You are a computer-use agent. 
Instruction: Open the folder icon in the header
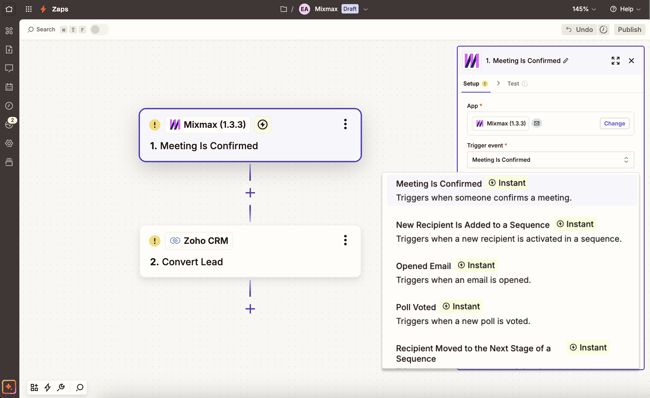point(284,9)
